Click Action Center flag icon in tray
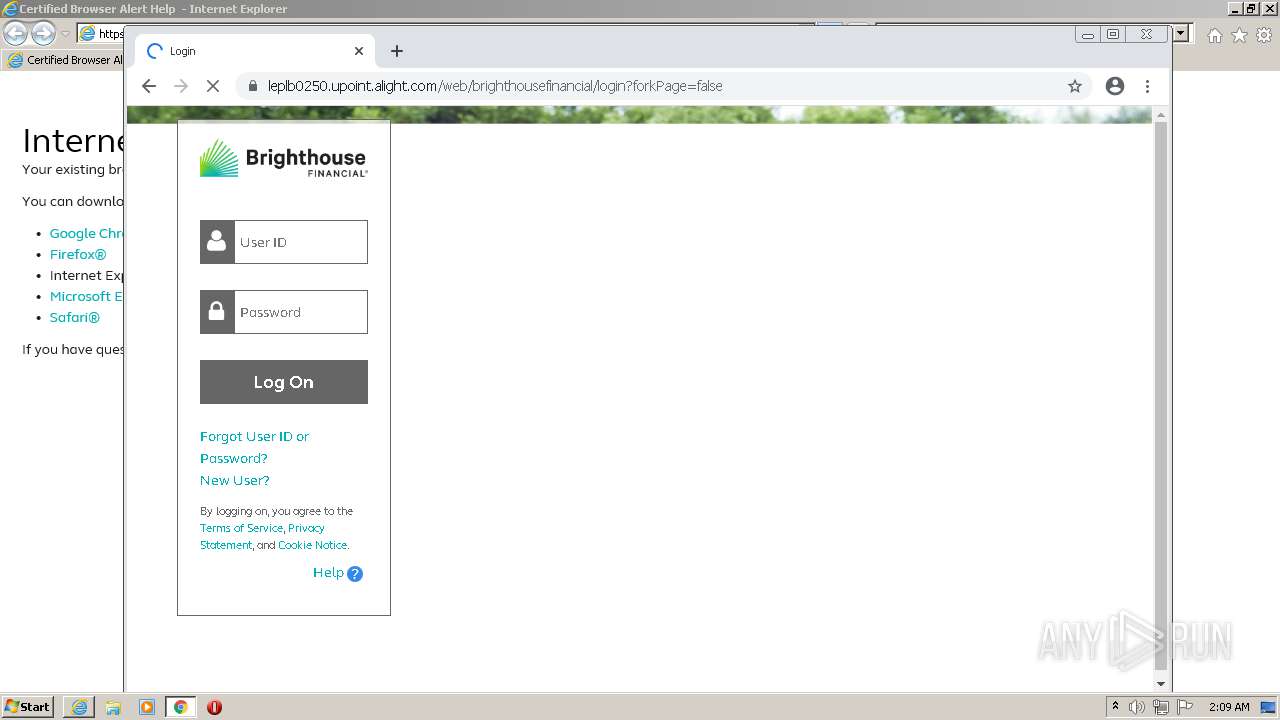 click(x=1185, y=707)
